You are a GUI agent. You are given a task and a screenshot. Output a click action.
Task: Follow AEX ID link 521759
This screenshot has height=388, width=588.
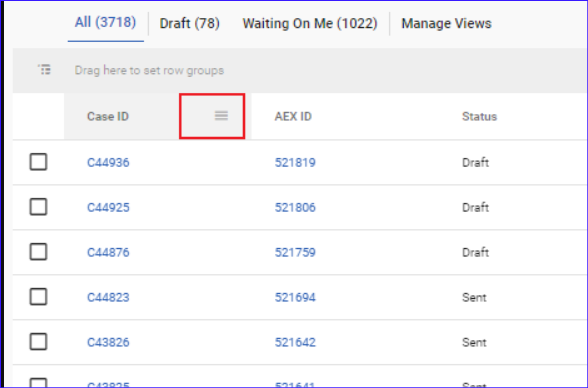[x=295, y=253]
